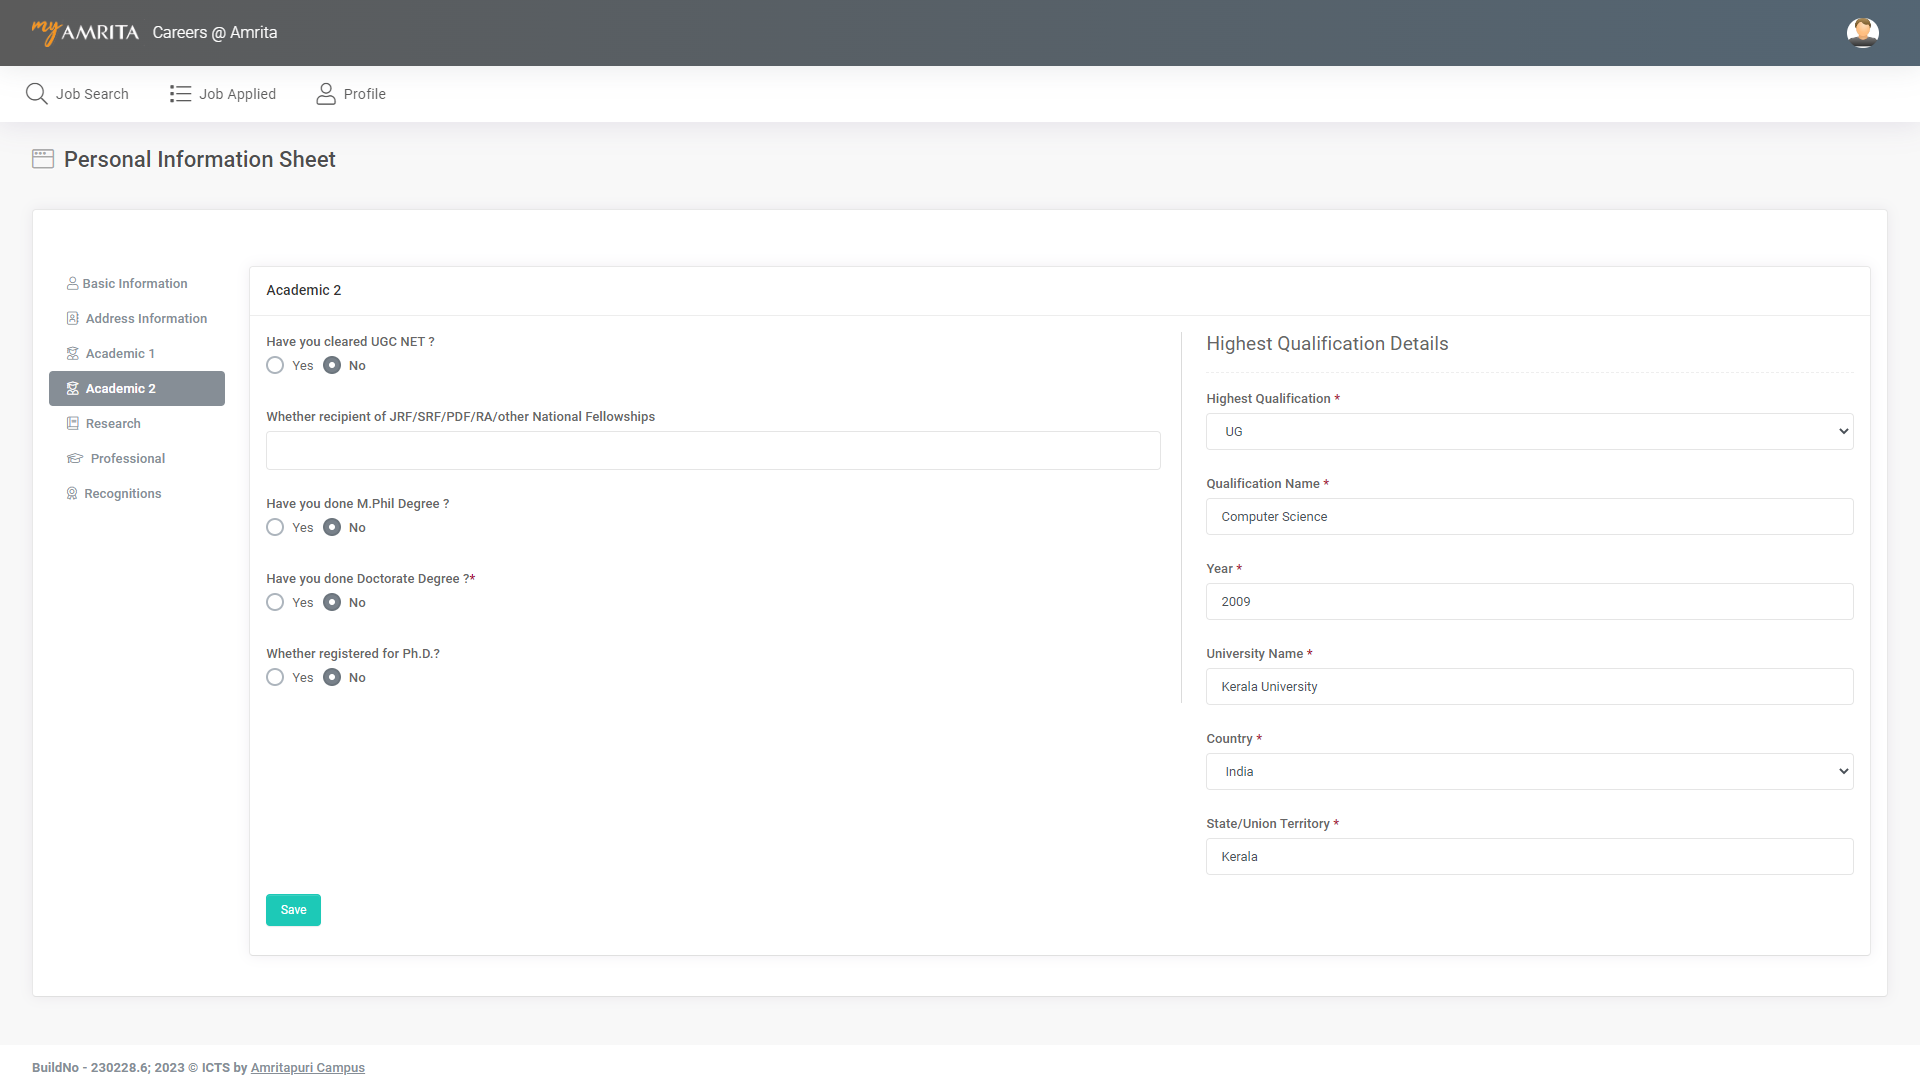Follow the Amritapuri Campus link
The image size is (1920, 1090).
pyautogui.click(x=307, y=1068)
